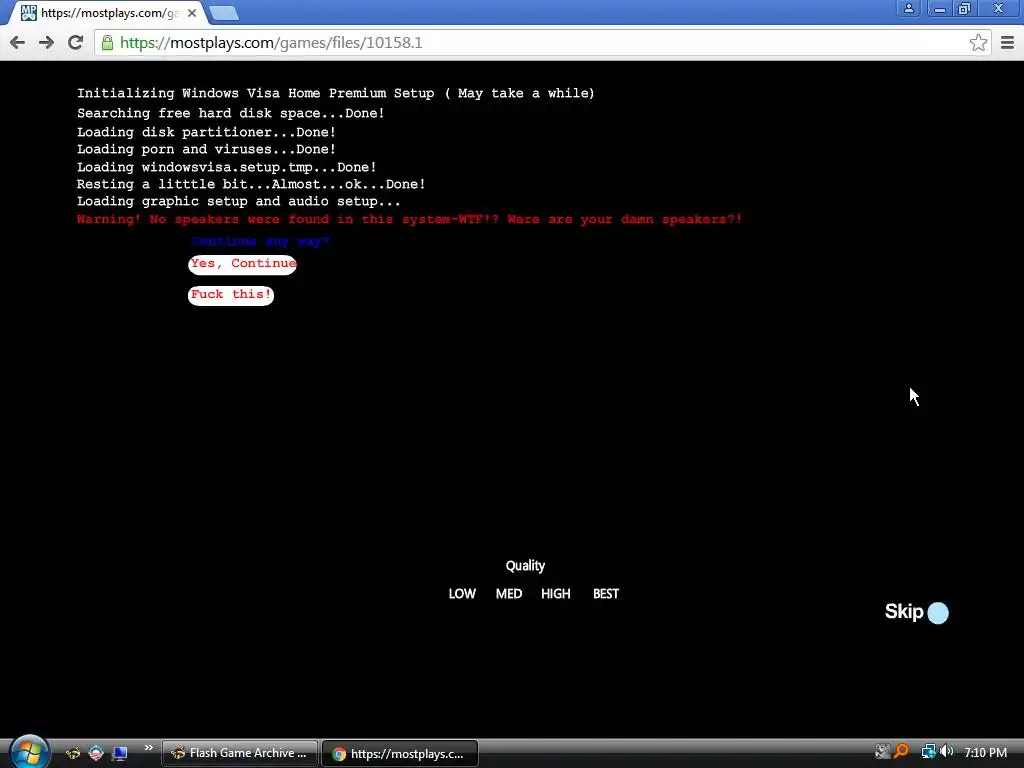The width and height of the screenshot is (1024, 768).
Task: Click the green padlock security icon
Action: click(x=107, y=43)
